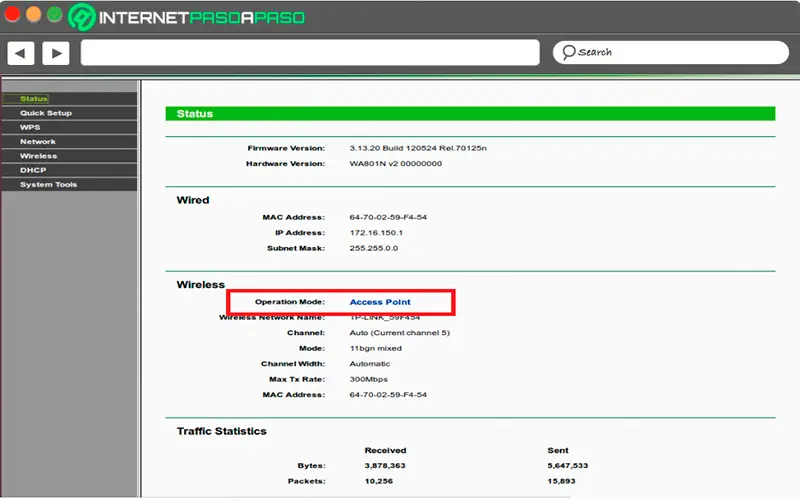Click the Automatic channel width value
Screen dimensions: 800x500
tap(369, 364)
